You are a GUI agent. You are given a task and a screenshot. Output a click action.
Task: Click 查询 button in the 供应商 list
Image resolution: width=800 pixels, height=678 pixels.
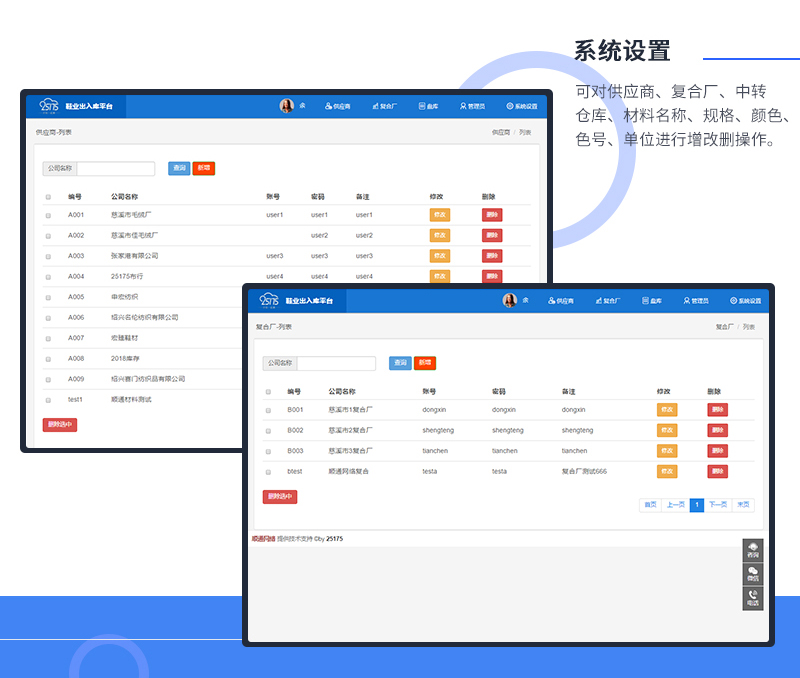click(x=179, y=168)
